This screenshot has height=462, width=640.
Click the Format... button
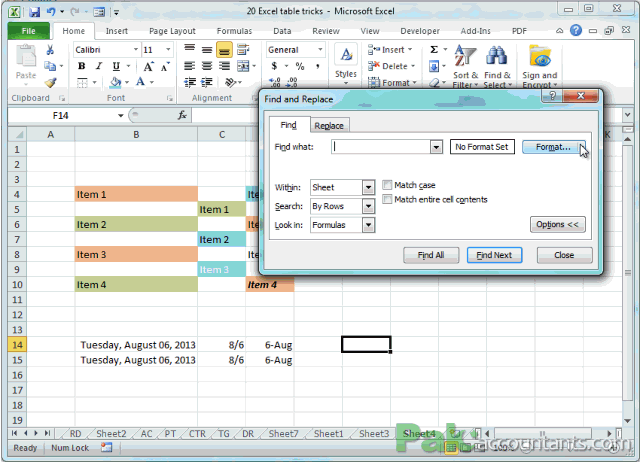(x=553, y=147)
